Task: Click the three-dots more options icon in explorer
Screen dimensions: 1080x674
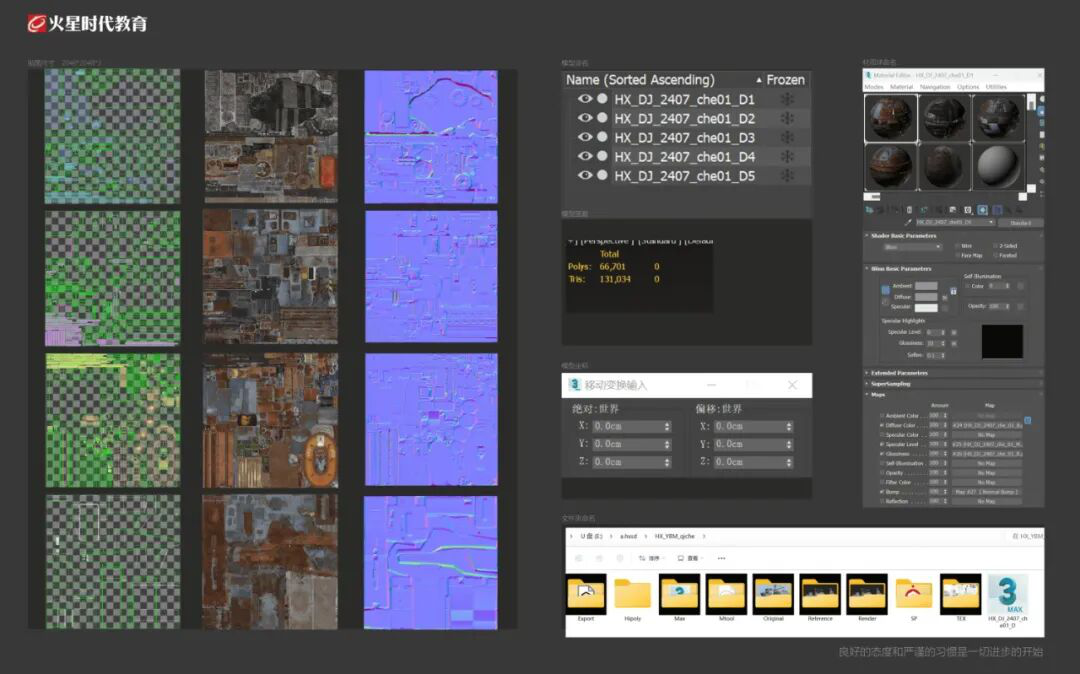Action: [x=721, y=558]
